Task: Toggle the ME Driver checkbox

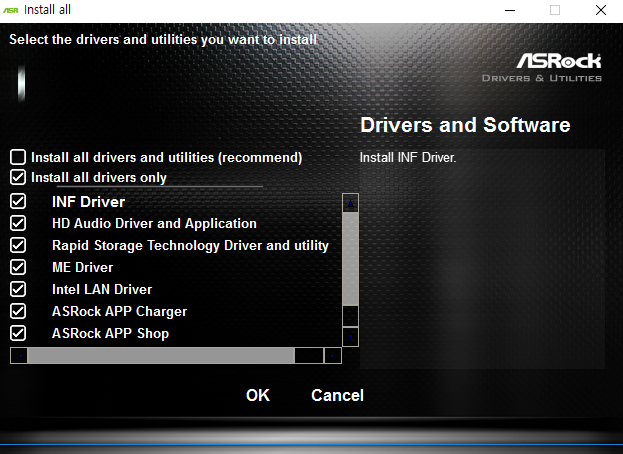Action: pos(18,267)
